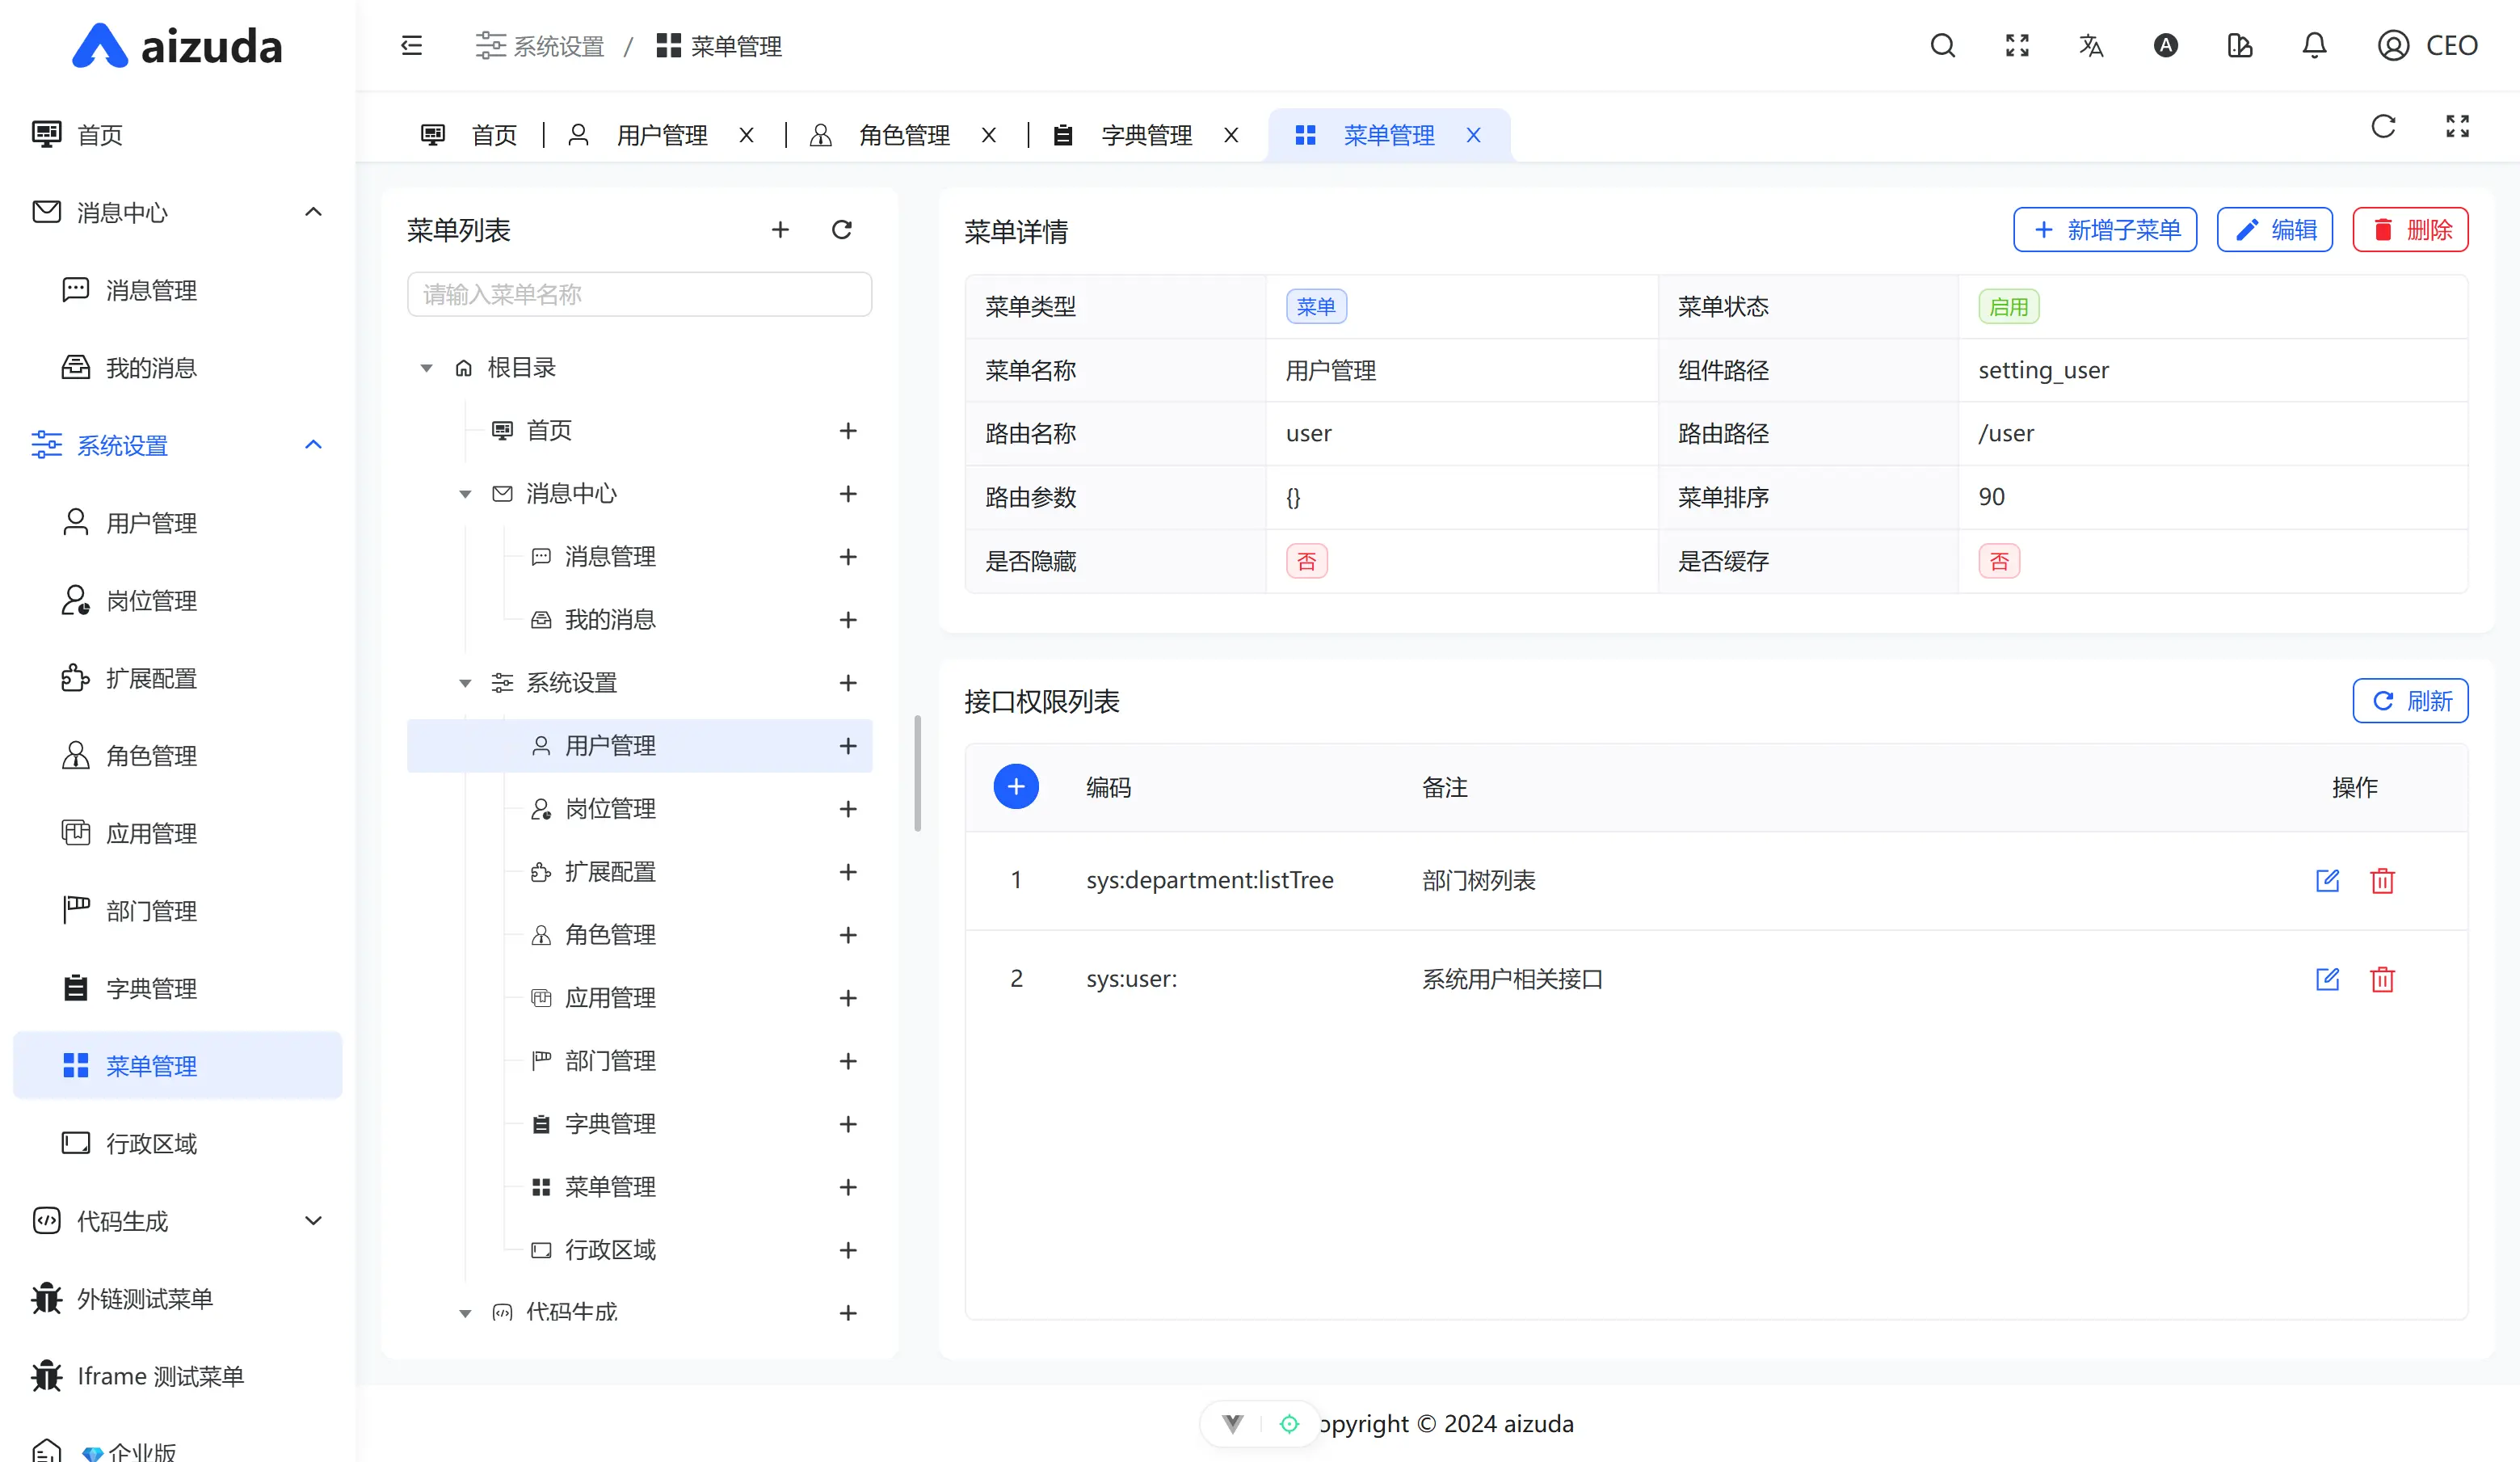The image size is (2520, 1462).
Task: Open 首页 in the sidebar
Action: coord(178,135)
